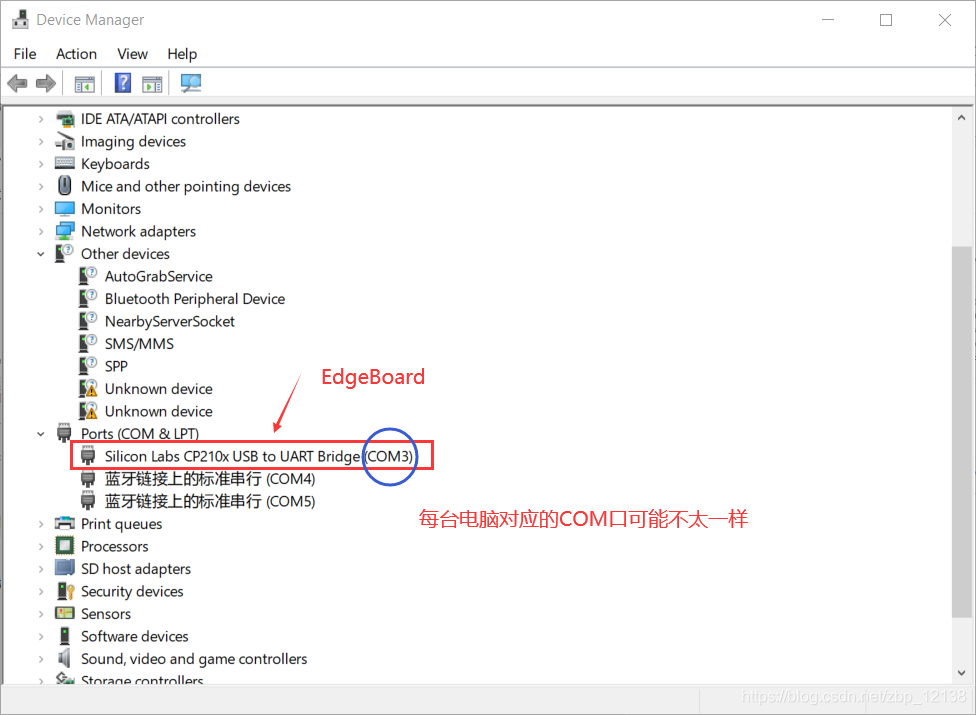The image size is (976, 715).
Task: Click the AutoGrabService device icon
Action: (88, 276)
